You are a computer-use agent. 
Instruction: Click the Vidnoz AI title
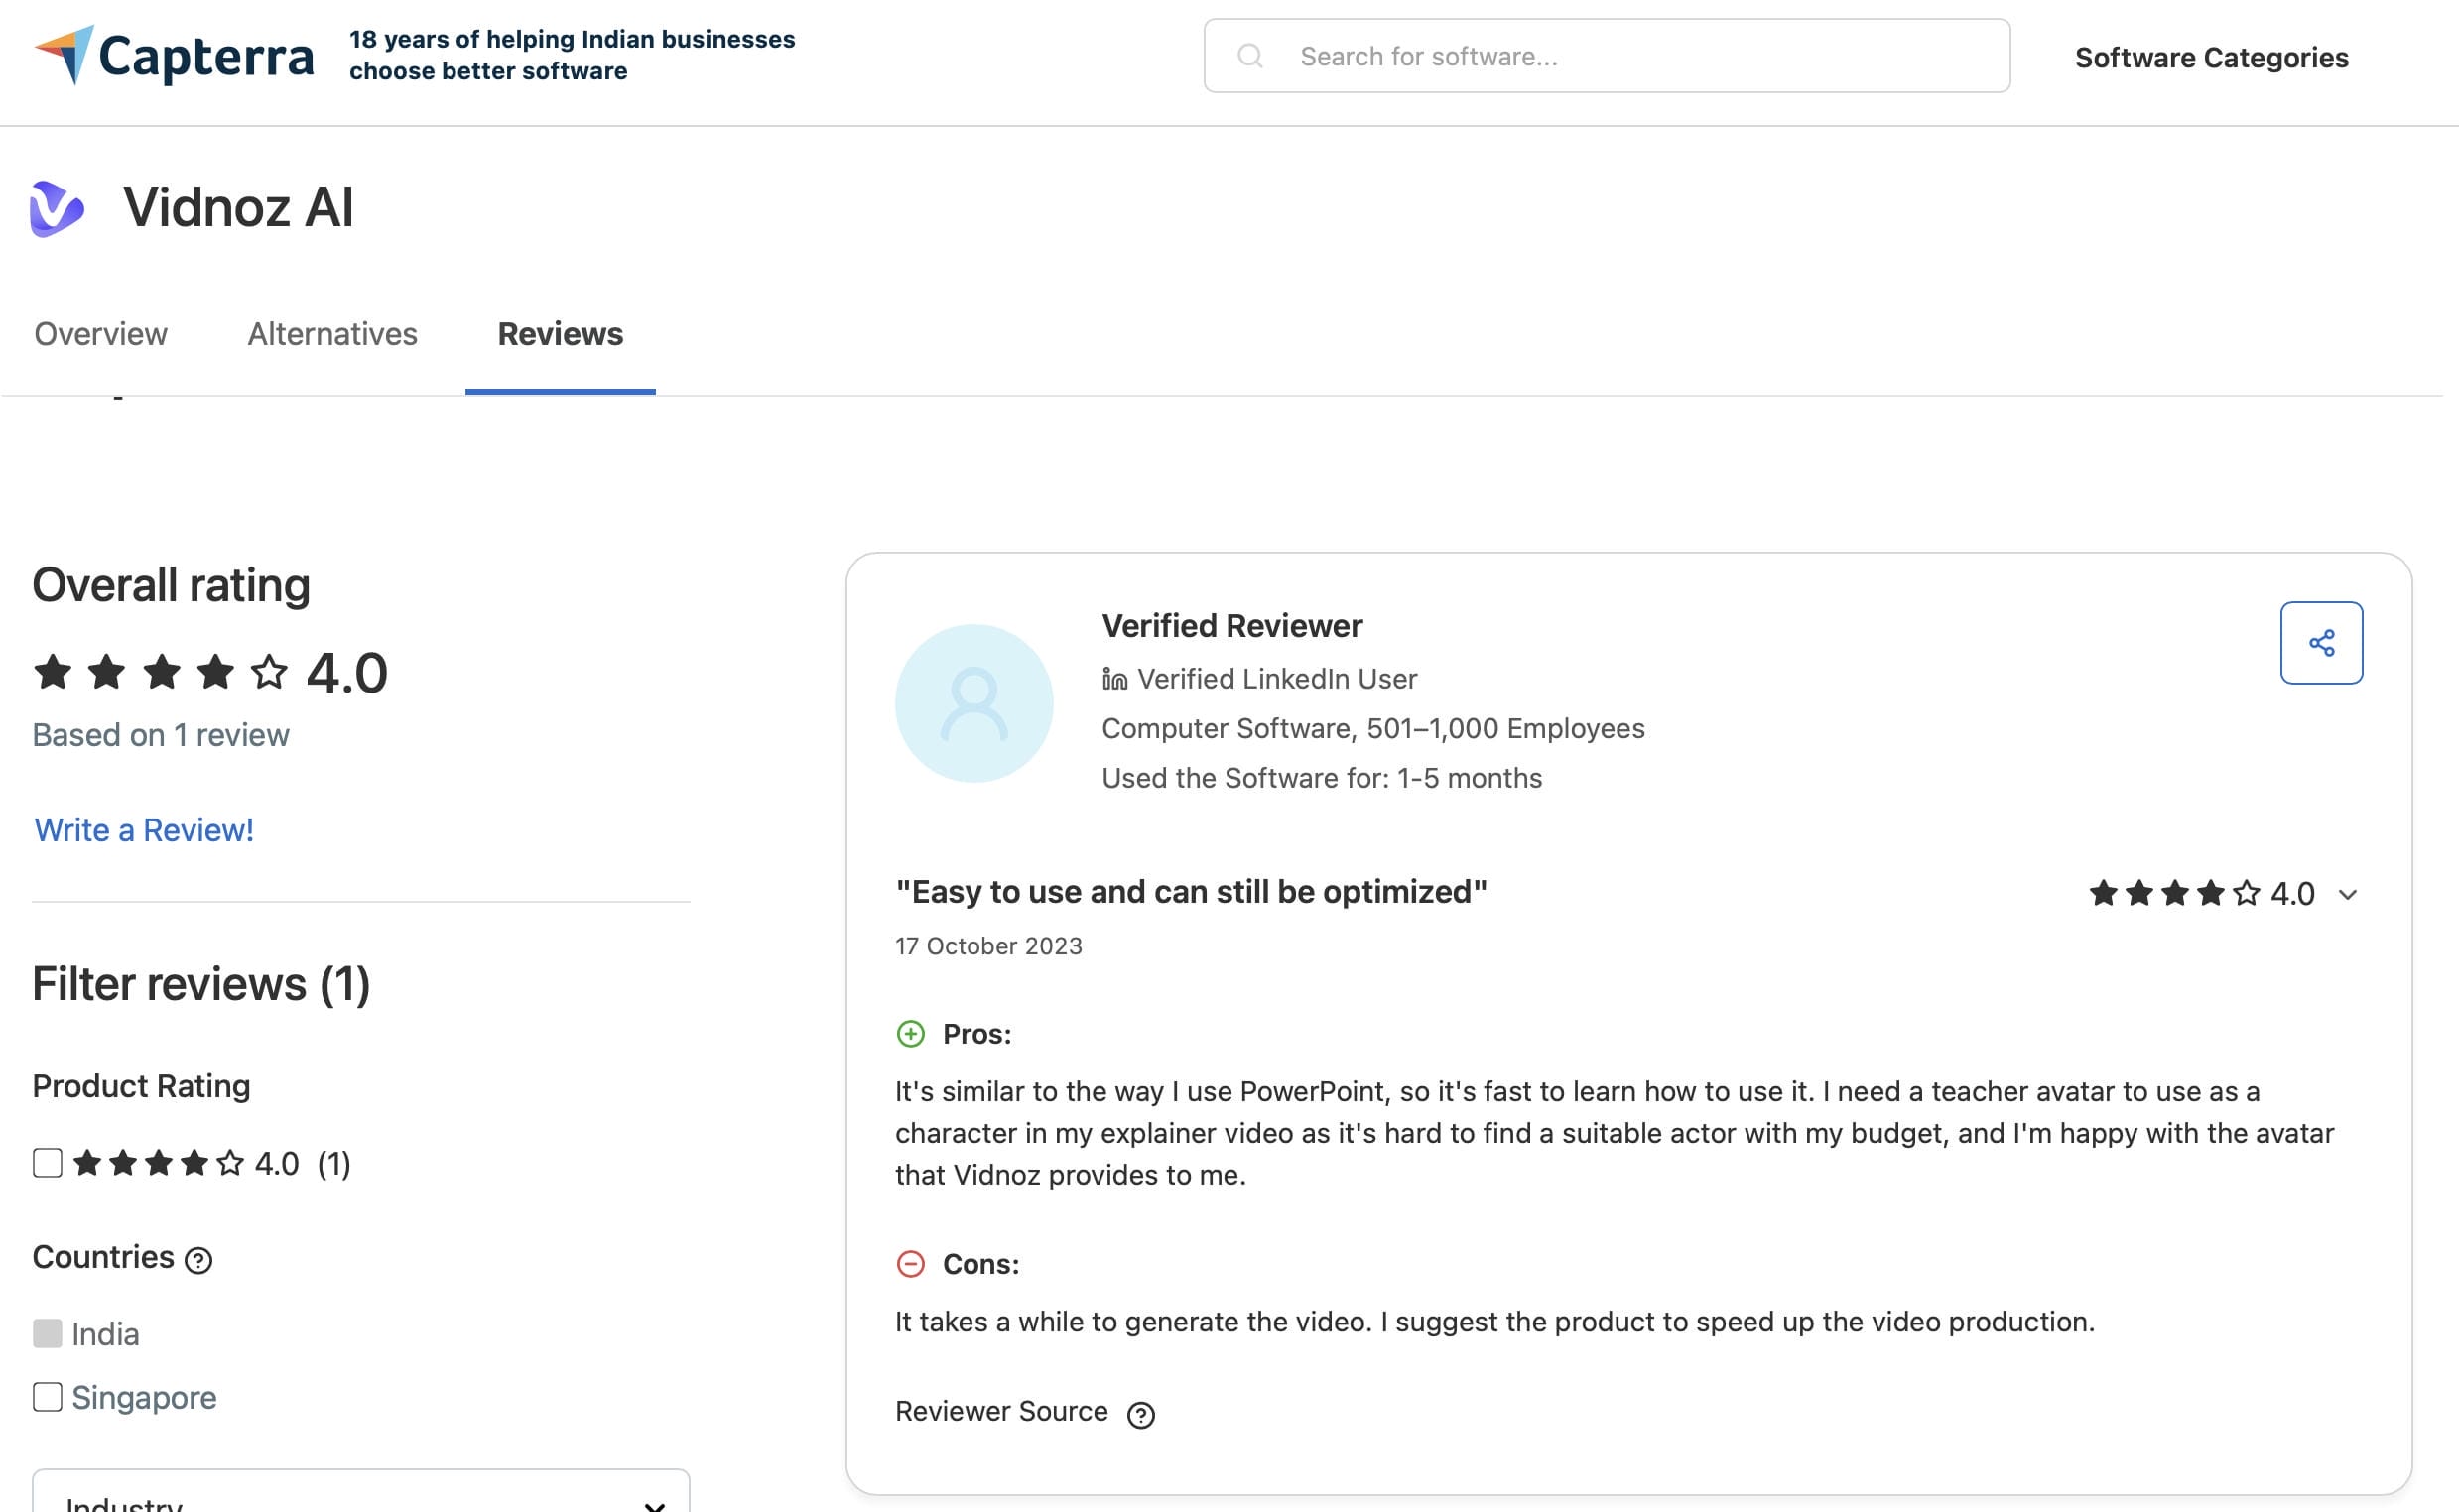pos(238,207)
